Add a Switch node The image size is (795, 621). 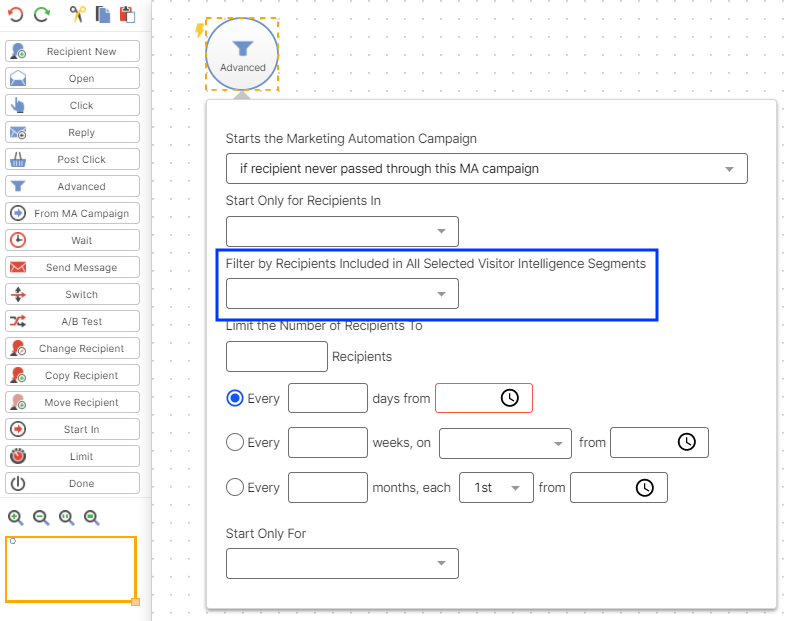coord(73,294)
